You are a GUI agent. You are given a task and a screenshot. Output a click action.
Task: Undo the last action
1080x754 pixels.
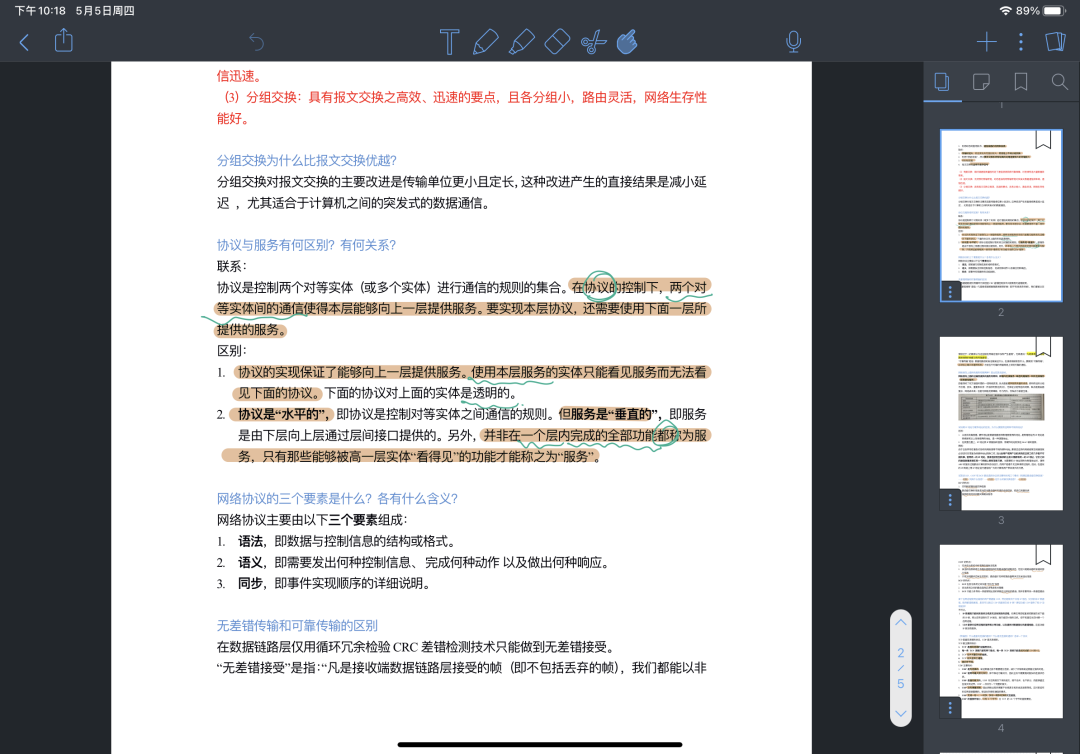[257, 42]
